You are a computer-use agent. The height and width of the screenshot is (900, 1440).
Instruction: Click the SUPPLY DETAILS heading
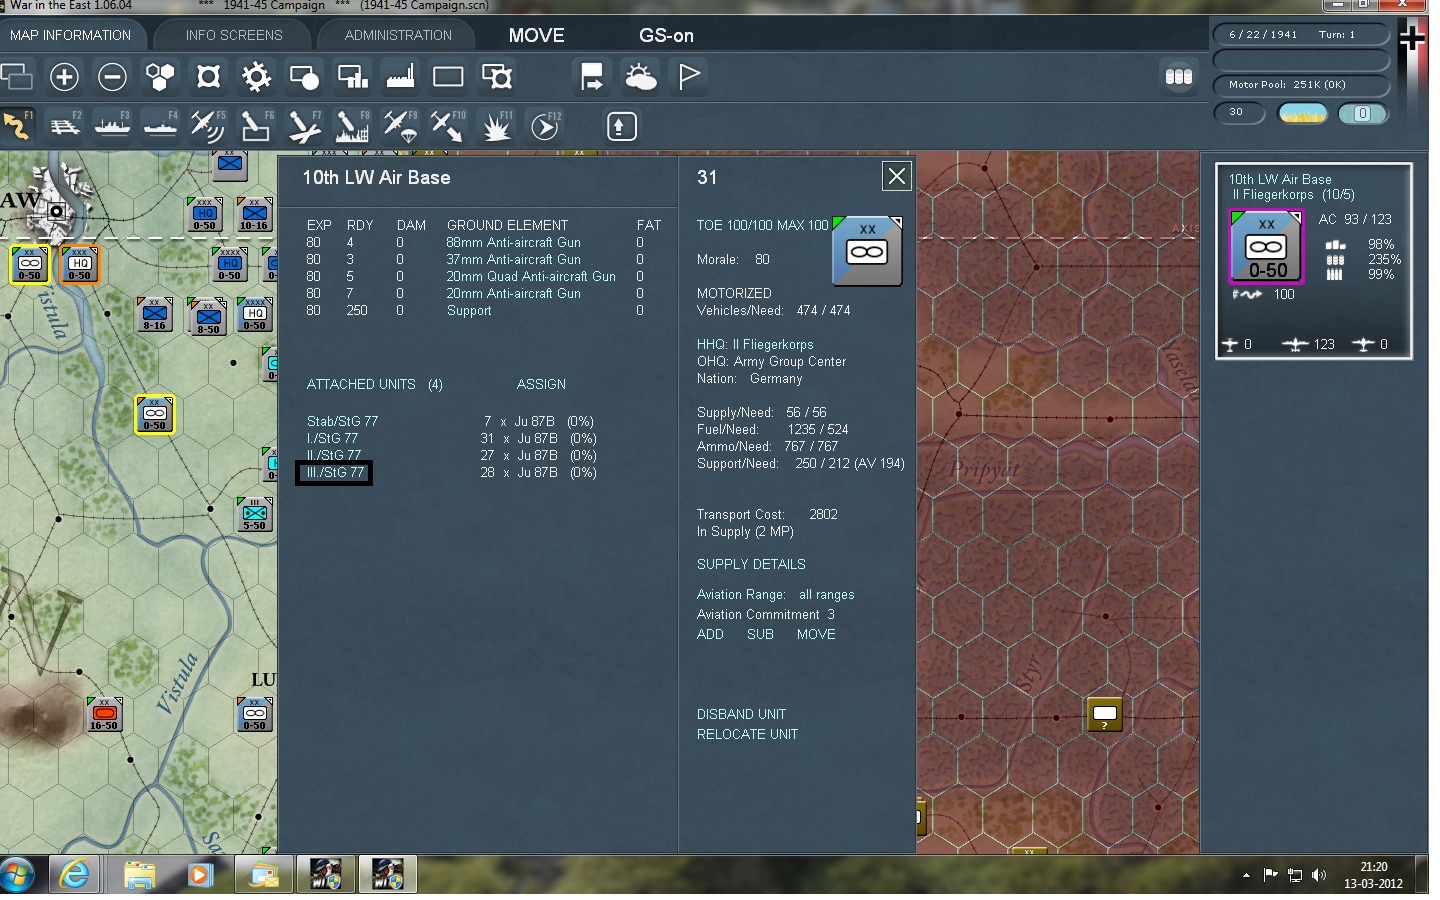point(751,564)
